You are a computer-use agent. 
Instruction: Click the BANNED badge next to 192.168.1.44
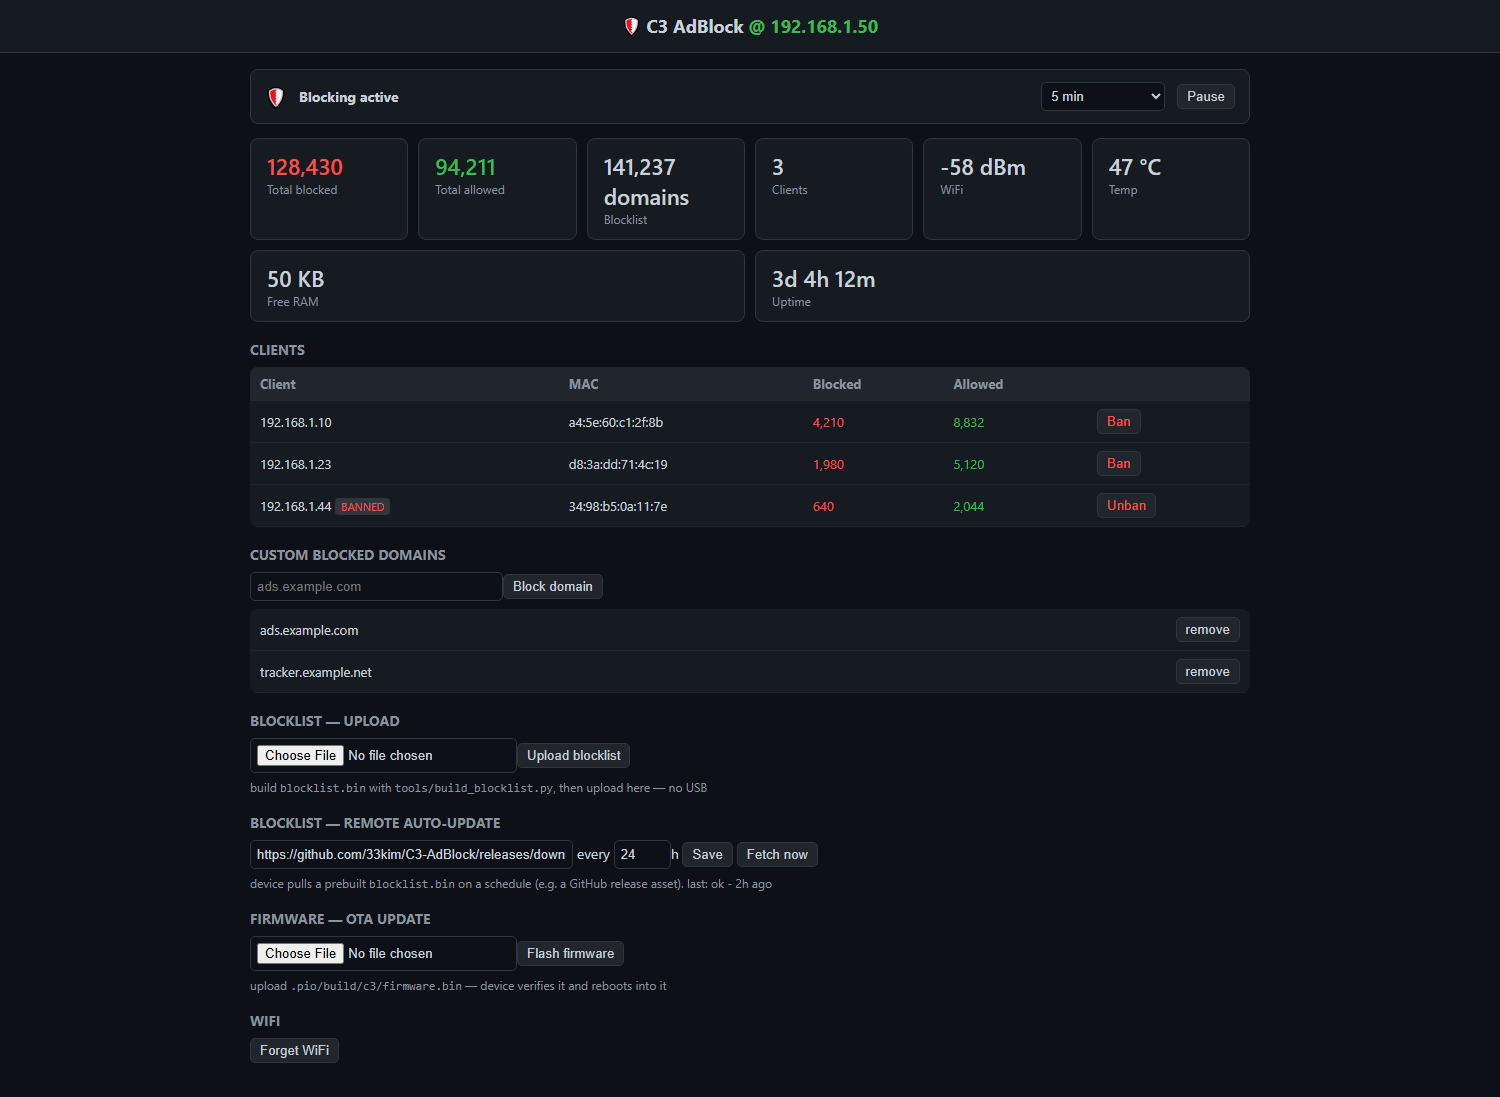click(362, 507)
